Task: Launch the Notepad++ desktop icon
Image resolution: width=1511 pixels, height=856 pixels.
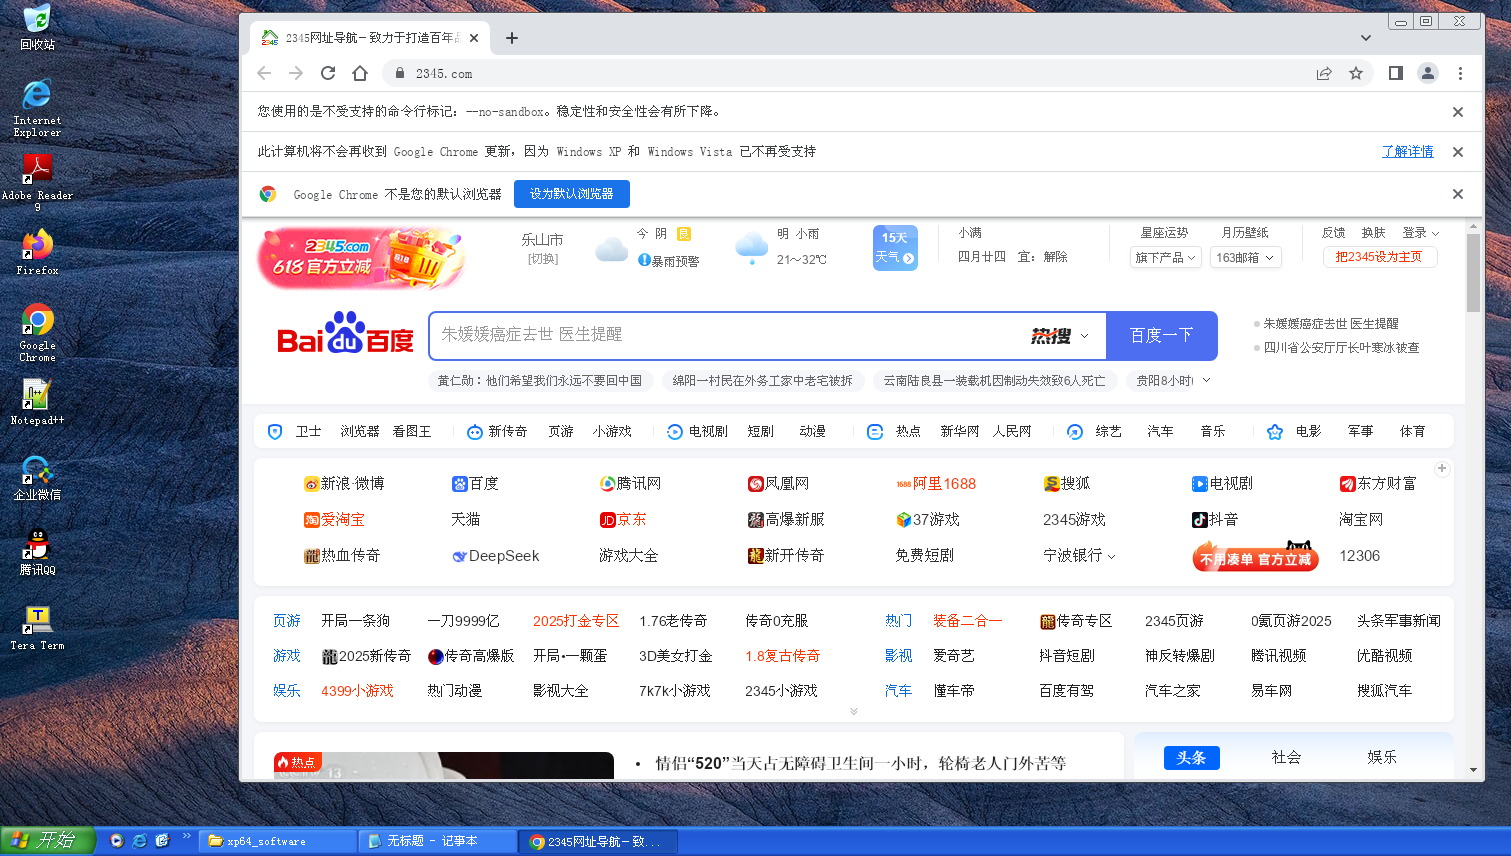Action: tap(37, 402)
